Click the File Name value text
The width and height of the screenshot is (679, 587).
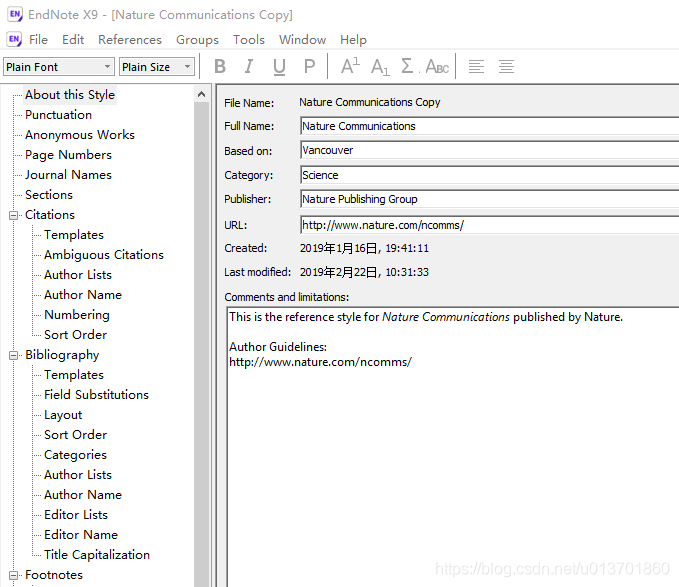pyautogui.click(x=369, y=102)
